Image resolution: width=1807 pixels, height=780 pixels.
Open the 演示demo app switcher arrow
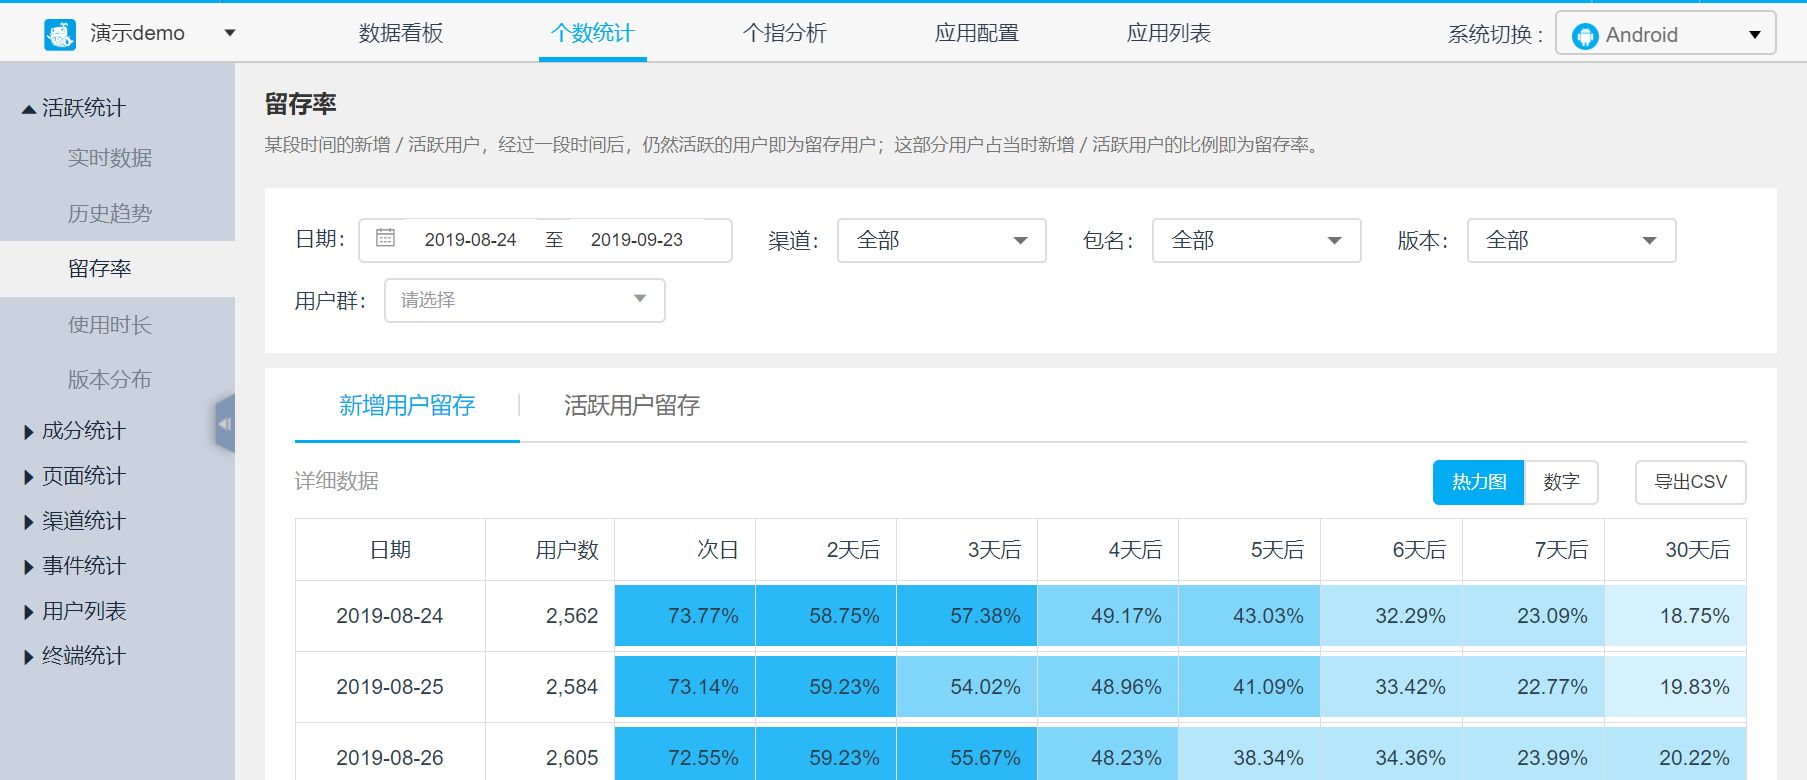pyautogui.click(x=230, y=34)
